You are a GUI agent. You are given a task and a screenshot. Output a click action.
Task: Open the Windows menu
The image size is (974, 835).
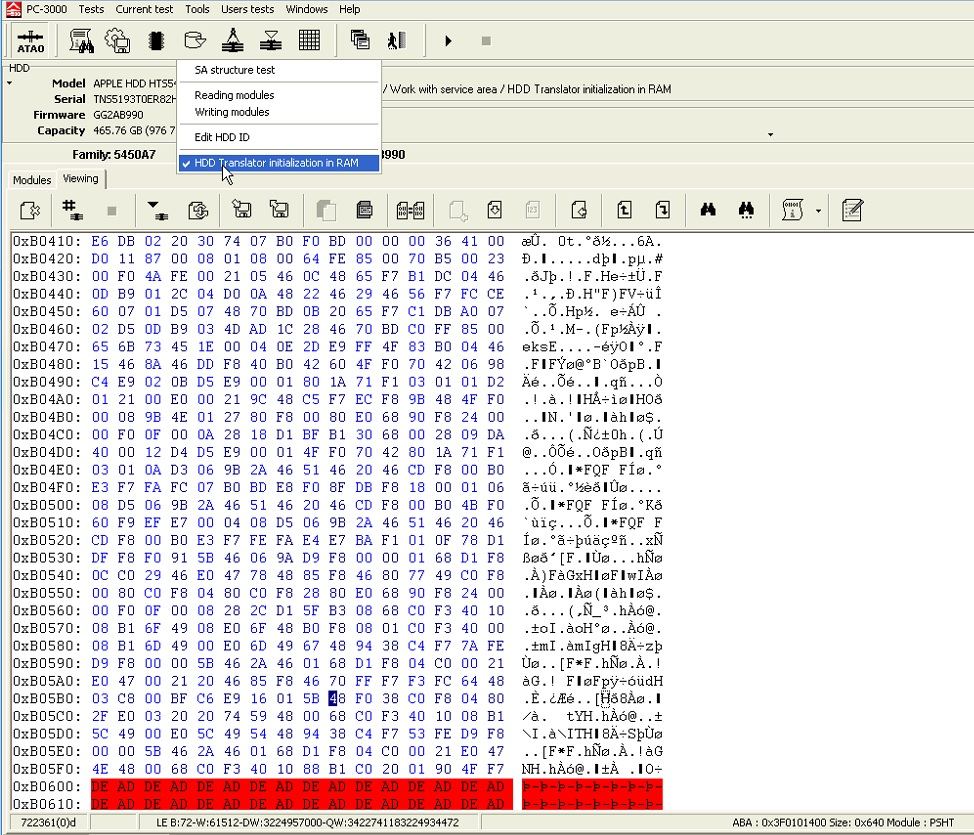point(306,9)
